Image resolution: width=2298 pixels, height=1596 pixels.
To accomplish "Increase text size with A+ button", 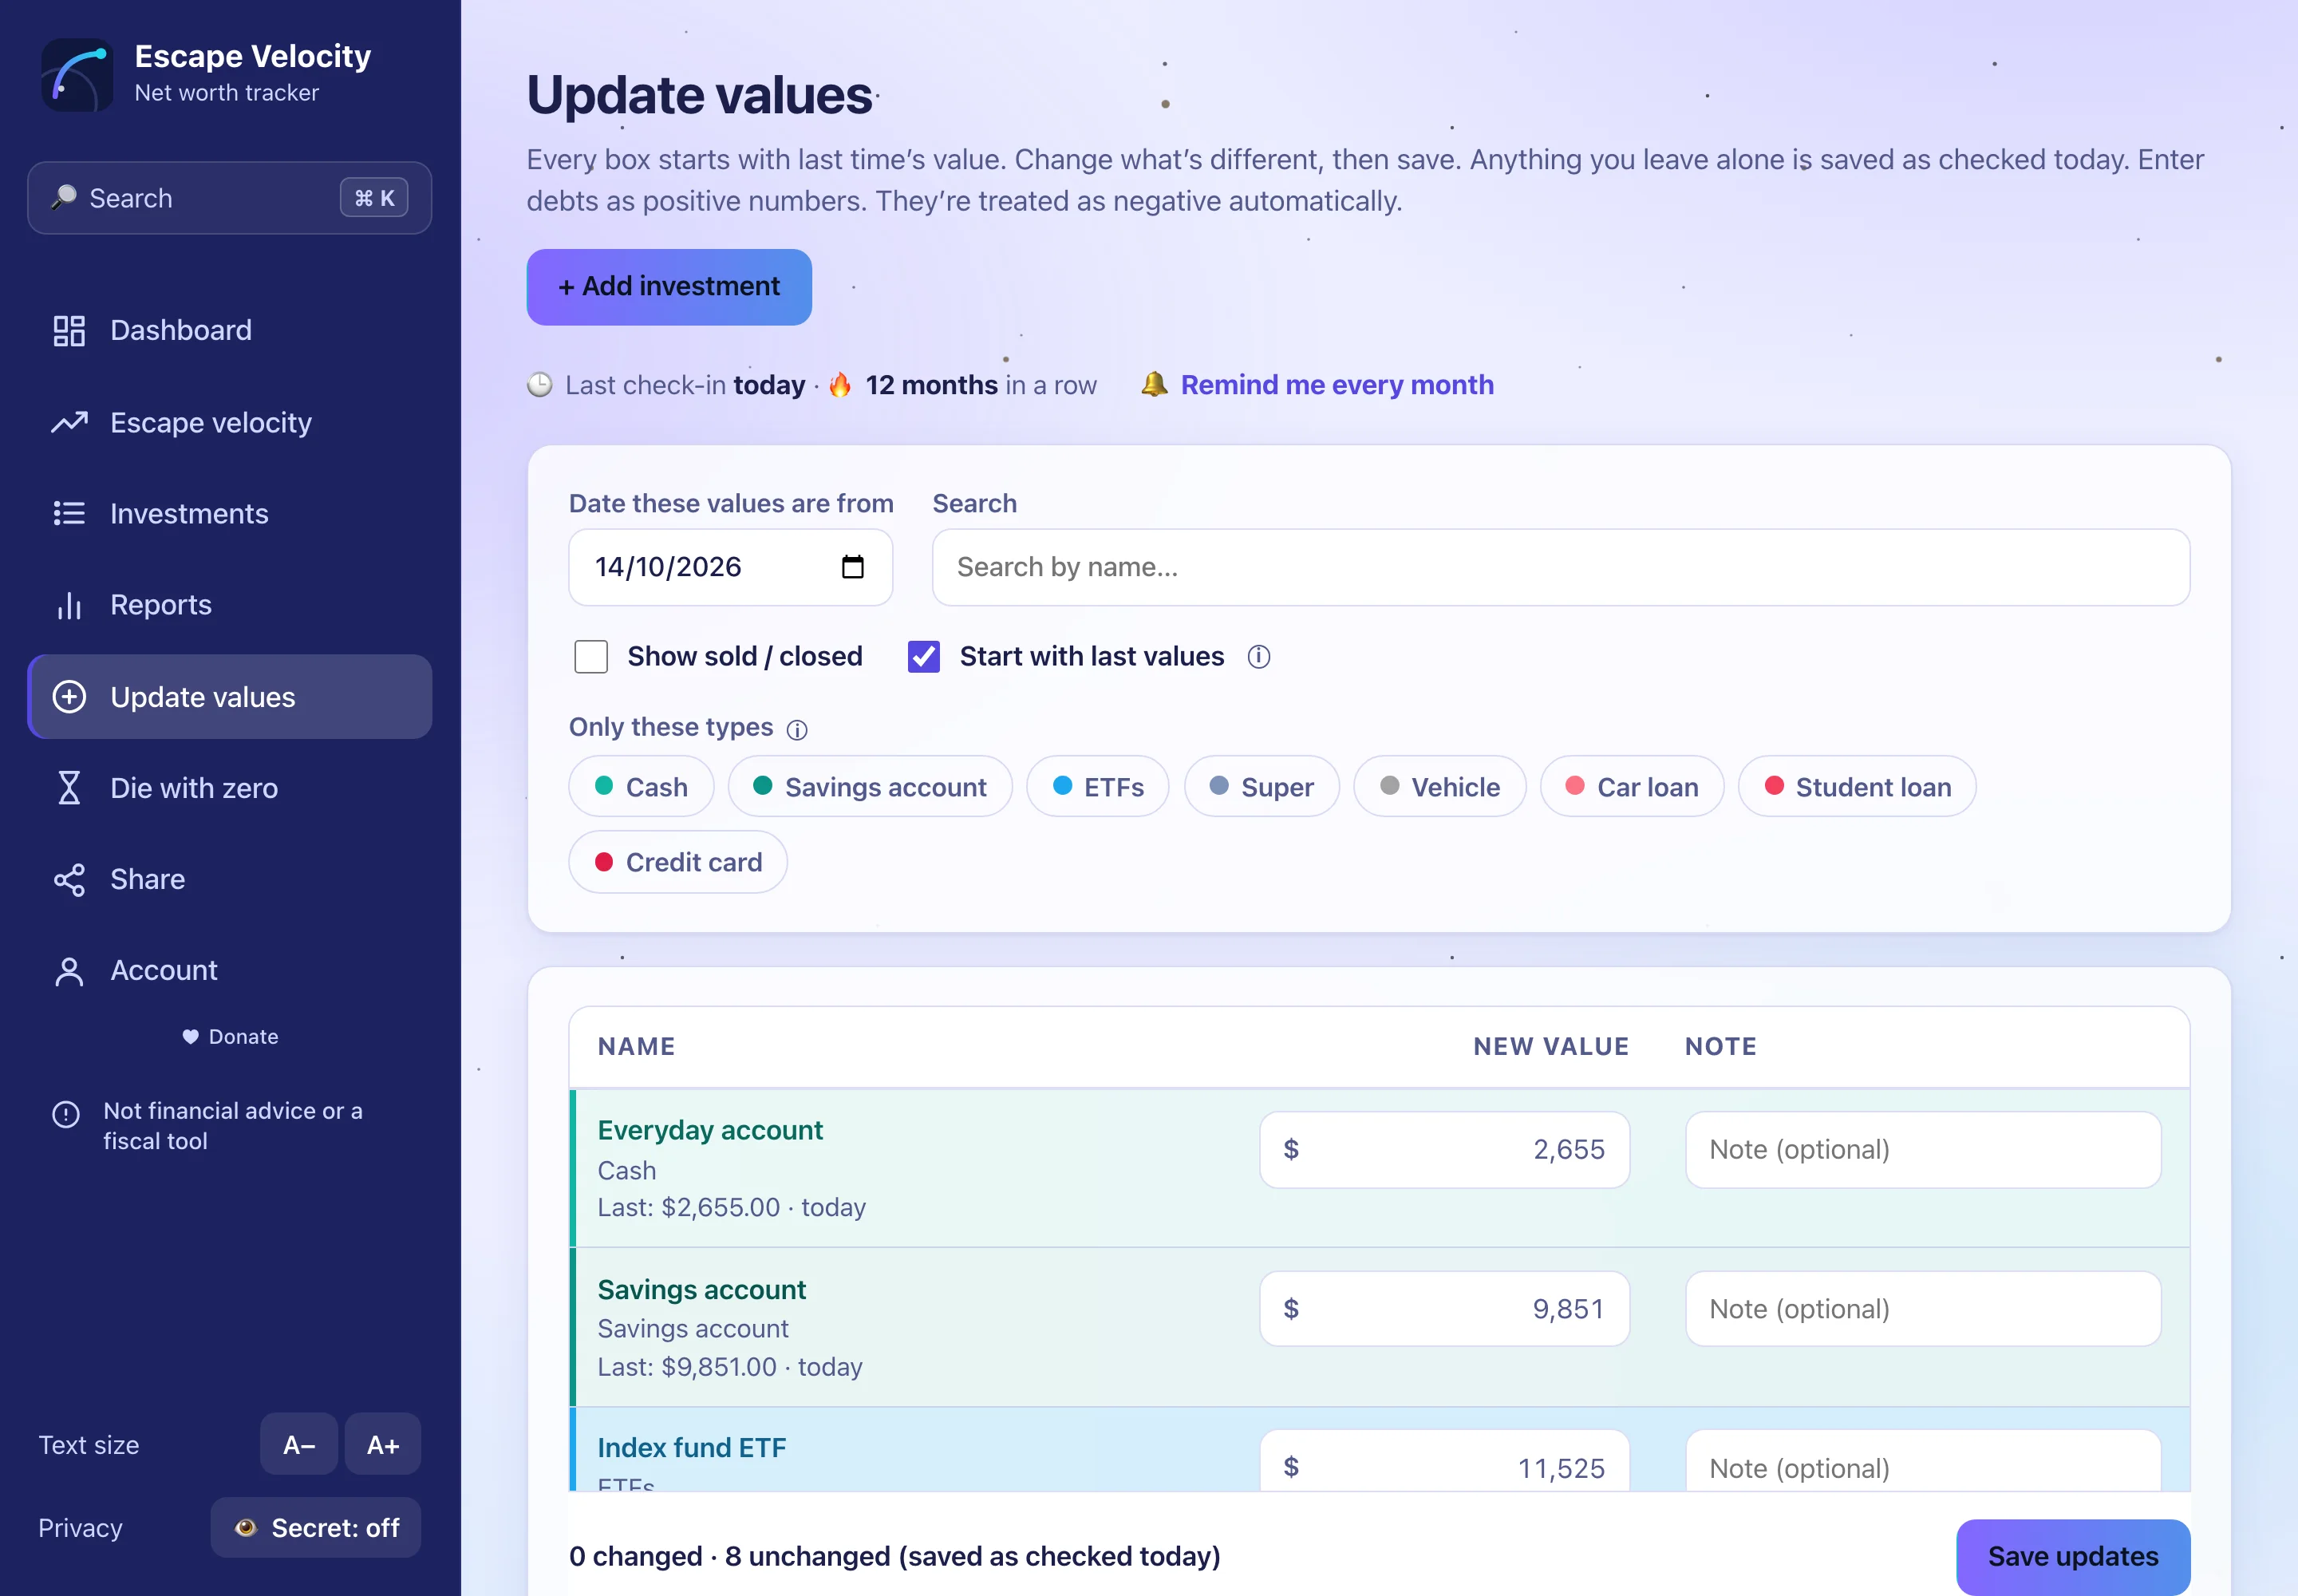I will [383, 1444].
